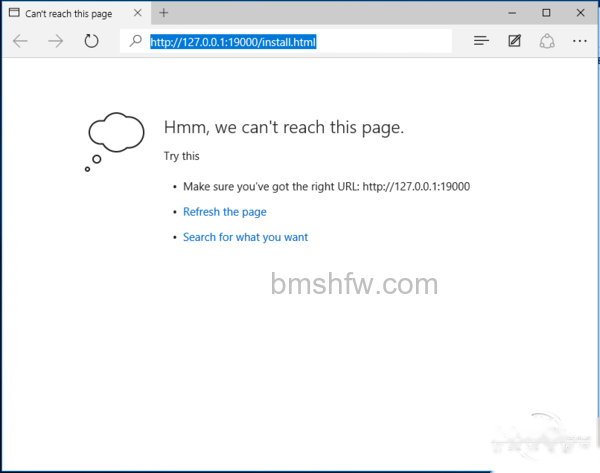Click the magnifier icon in address bar

coord(135,41)
